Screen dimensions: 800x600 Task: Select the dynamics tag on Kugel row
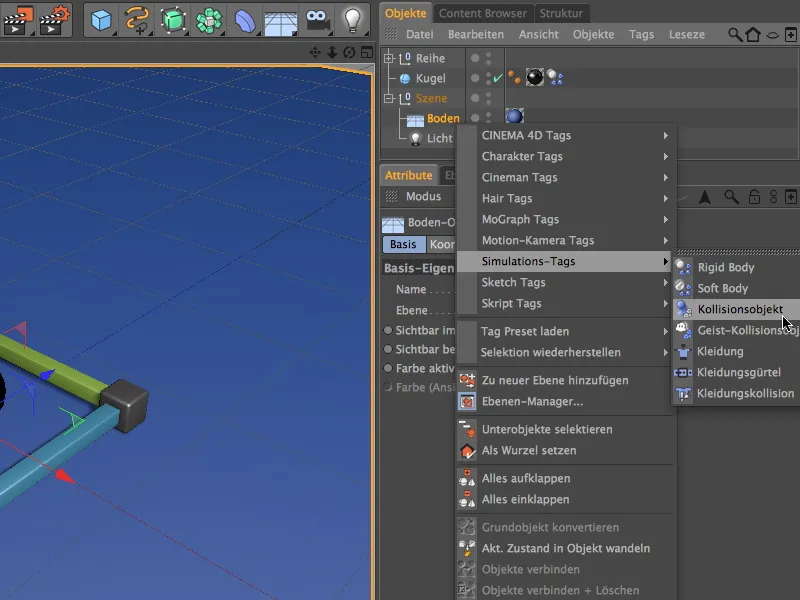[x=555, y=78]
